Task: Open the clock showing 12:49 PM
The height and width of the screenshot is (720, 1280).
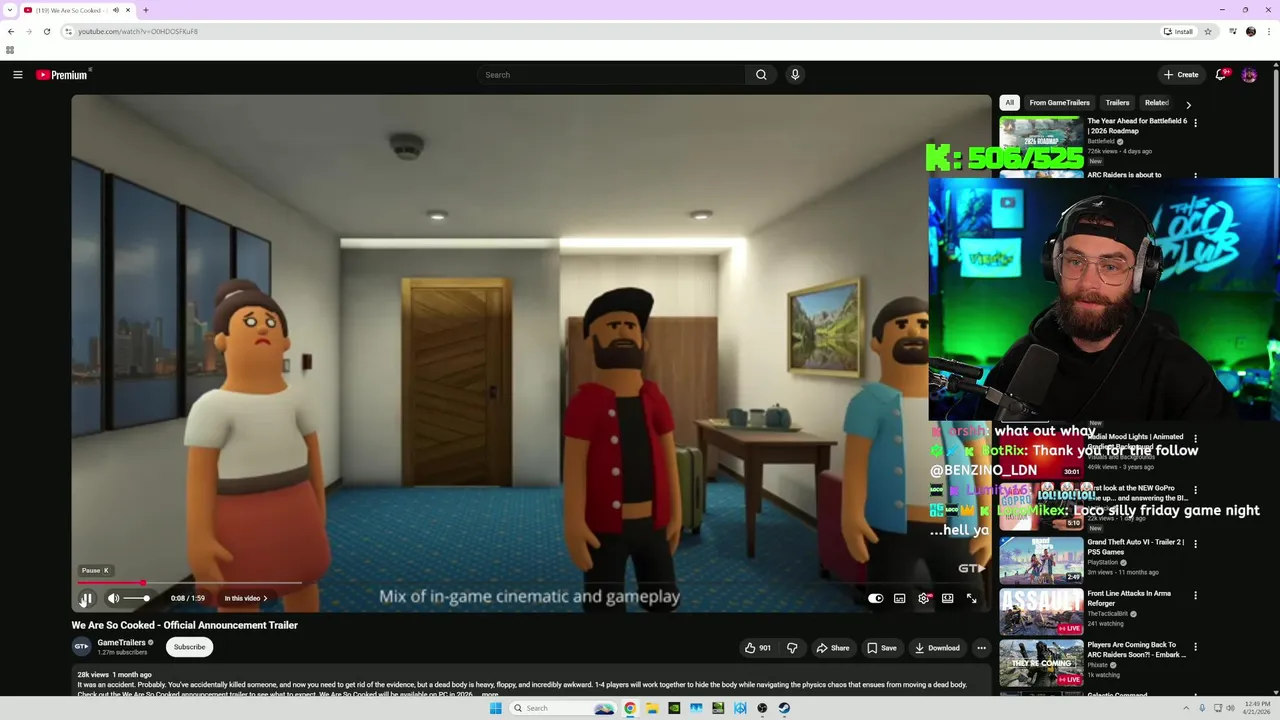Action: coord(1256,708)
